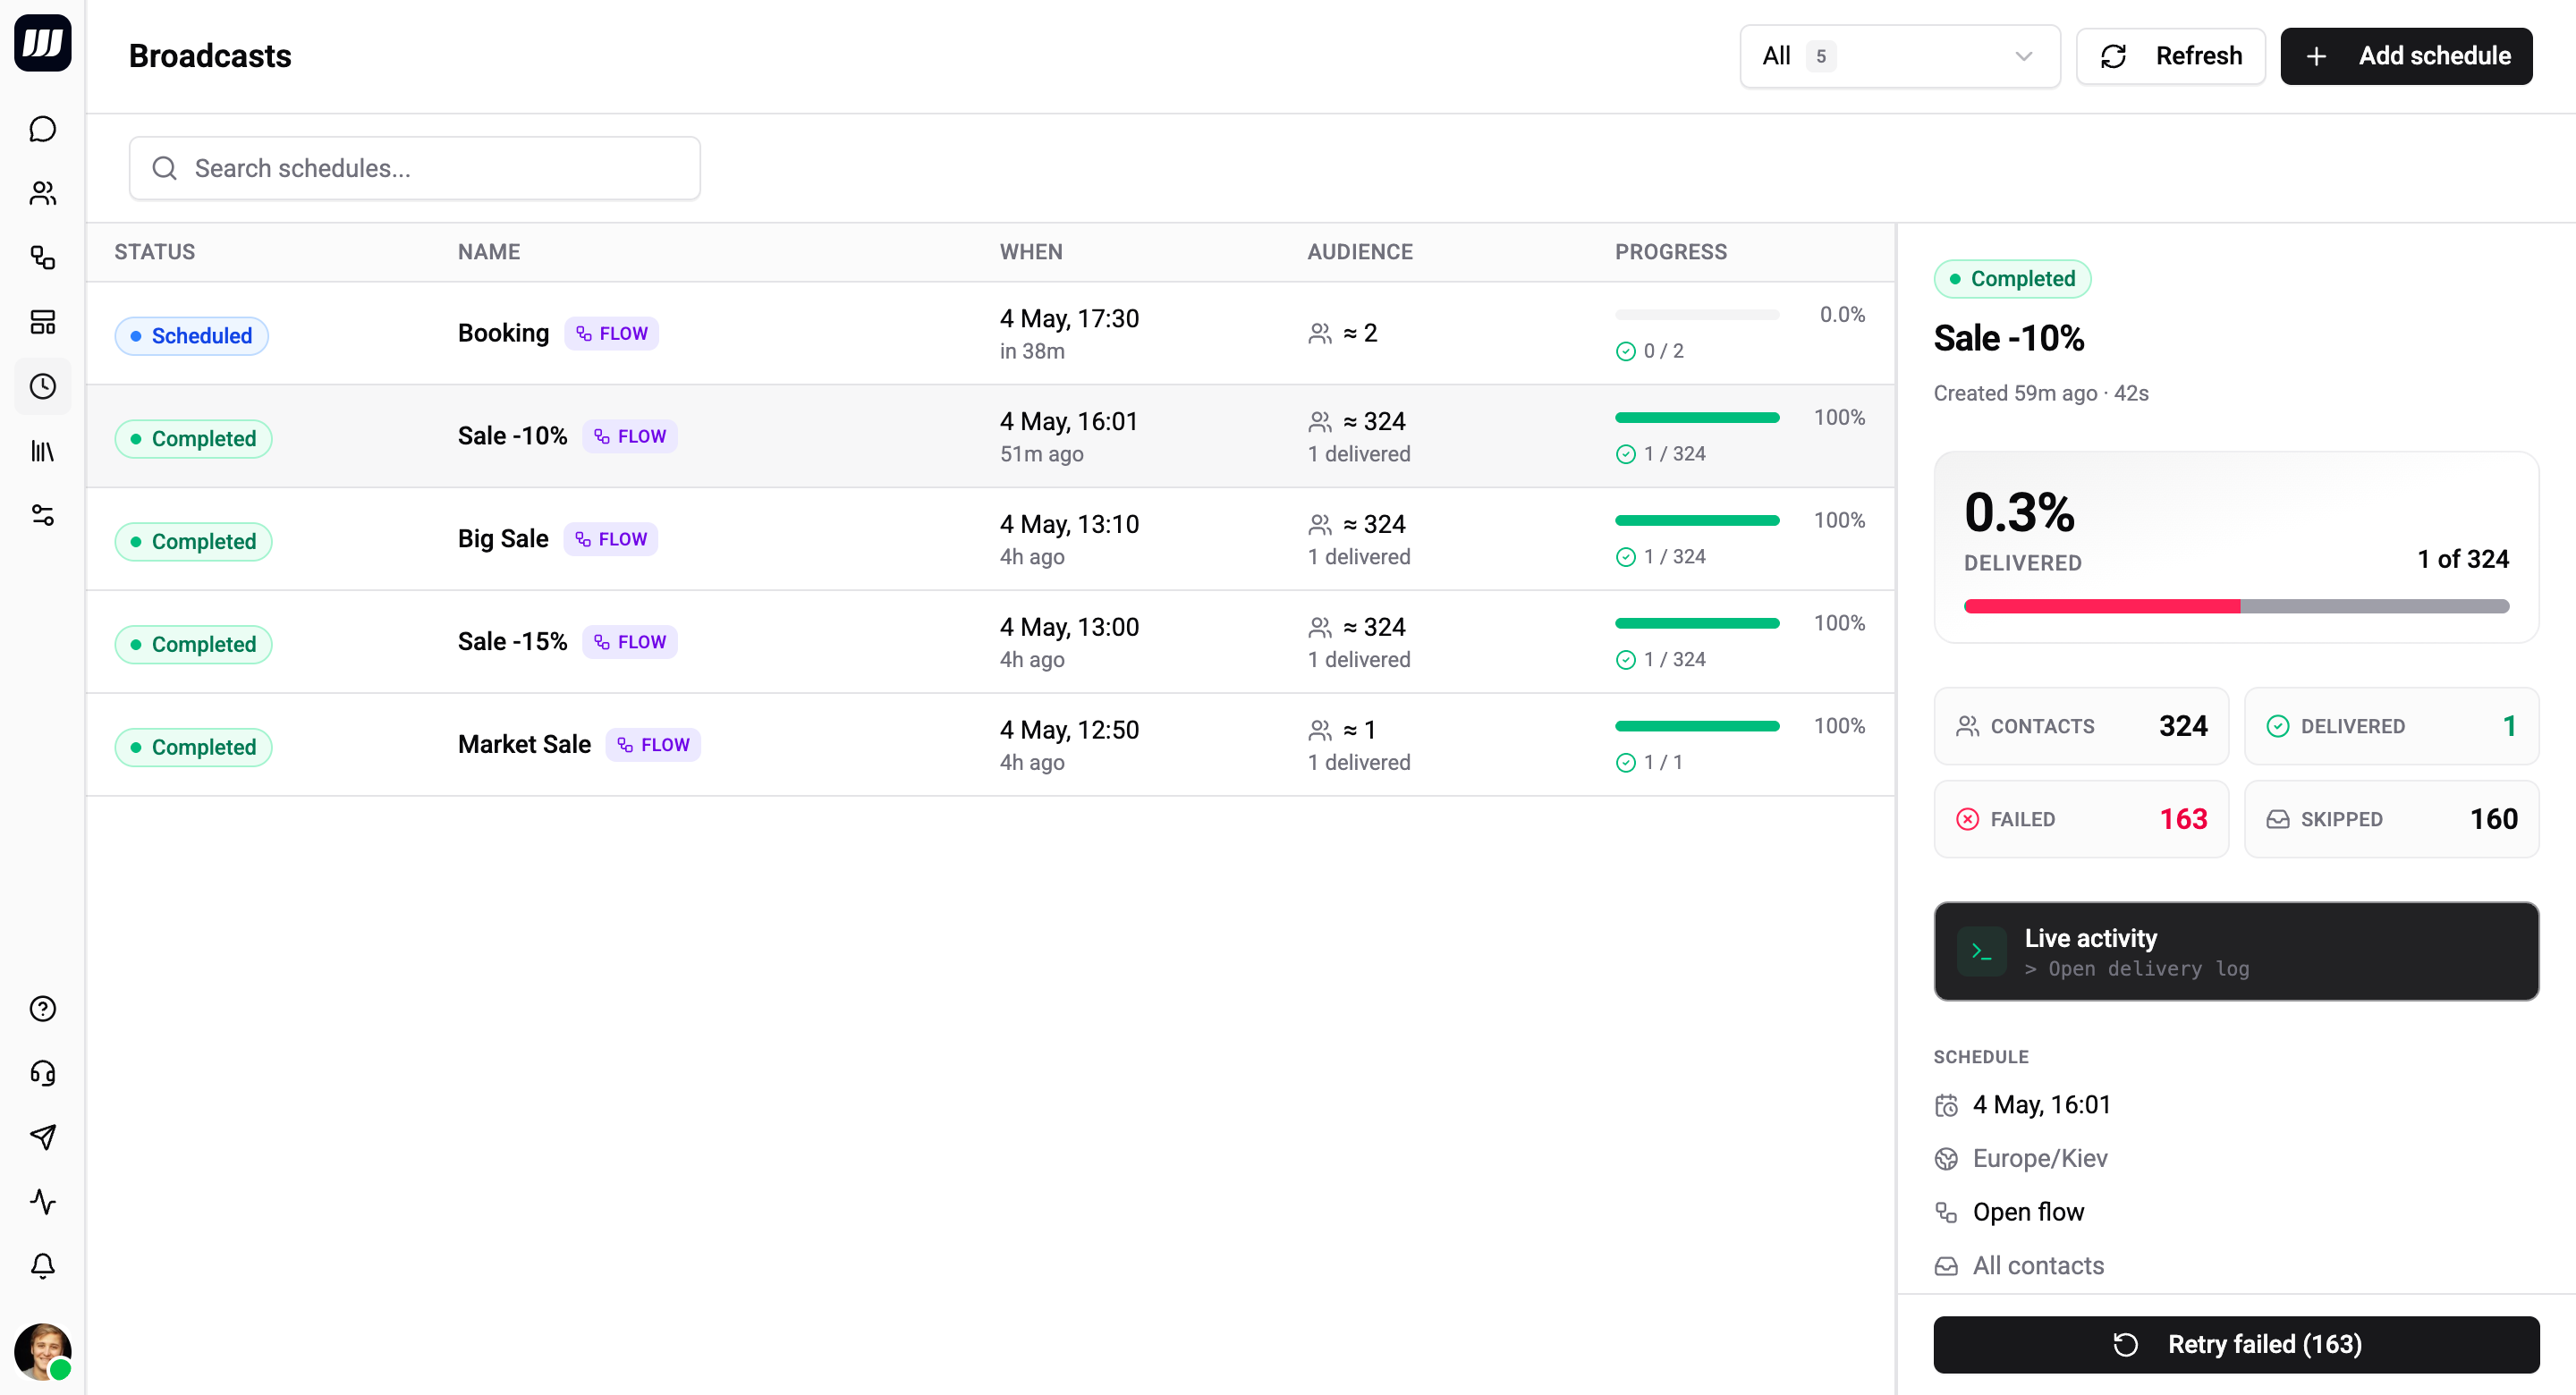The width and height of the screenshot is (2576, 1395).
Task: Click the check icon in the Delivered card
Action: 2278,726
